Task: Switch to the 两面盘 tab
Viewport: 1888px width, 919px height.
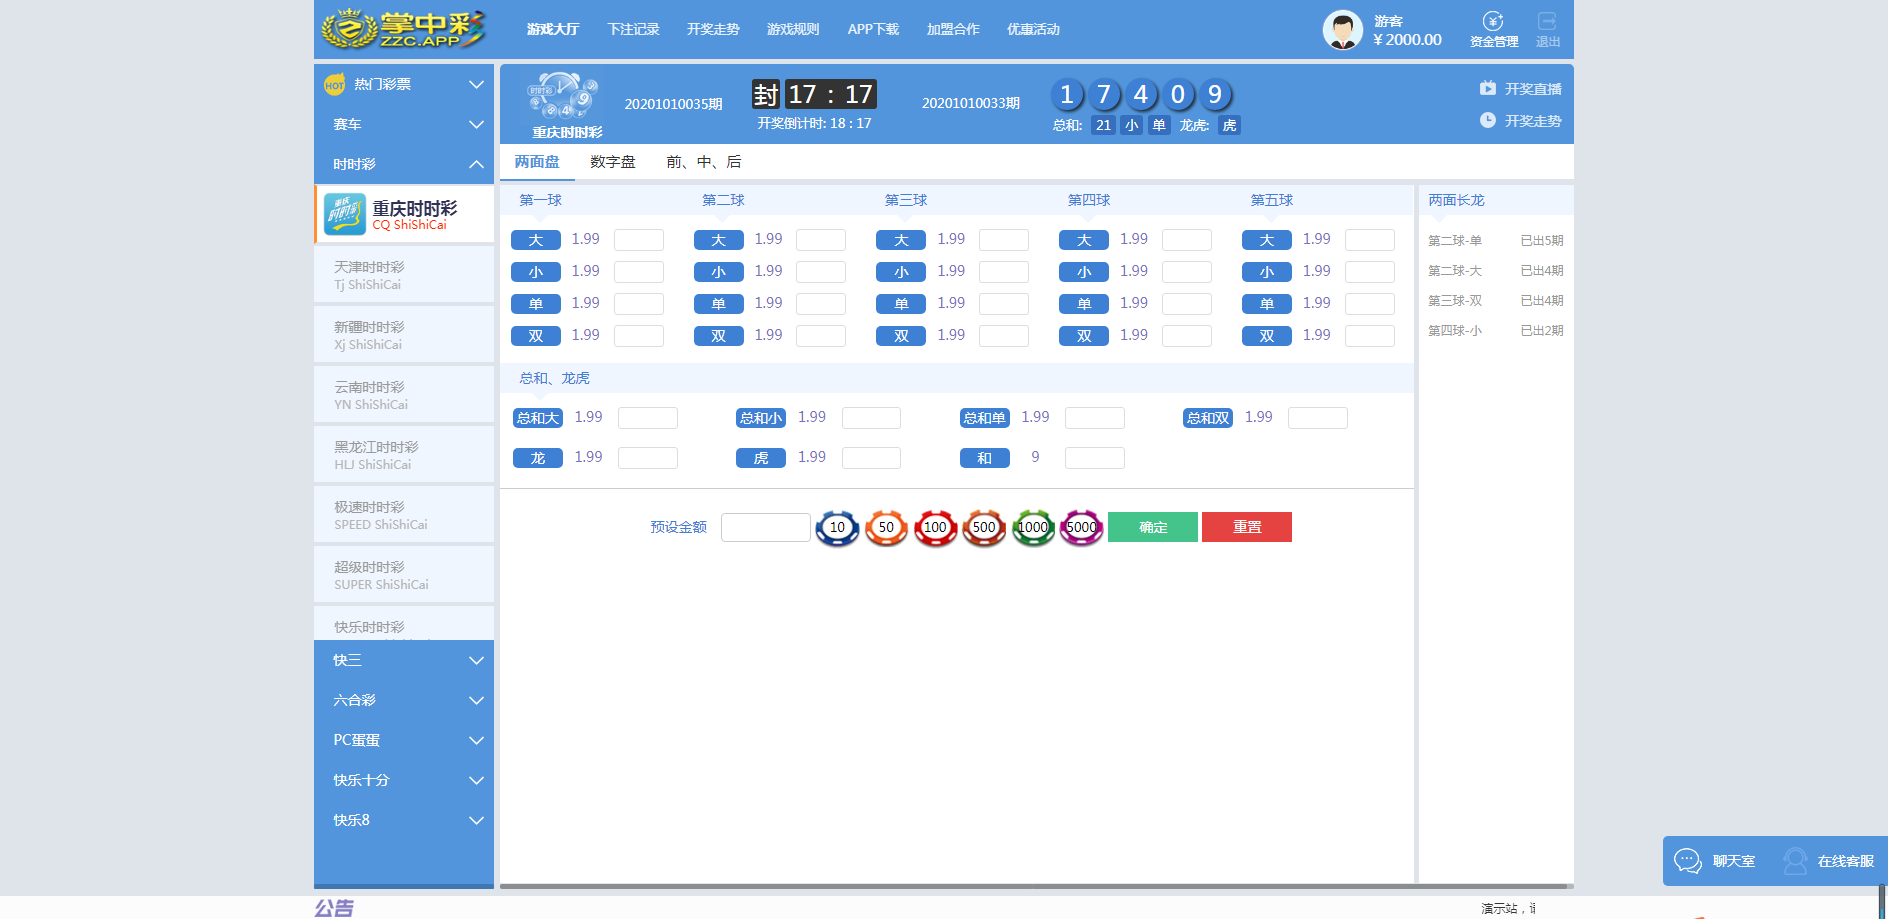Action: pyautogui.click(x=537, y=162)
